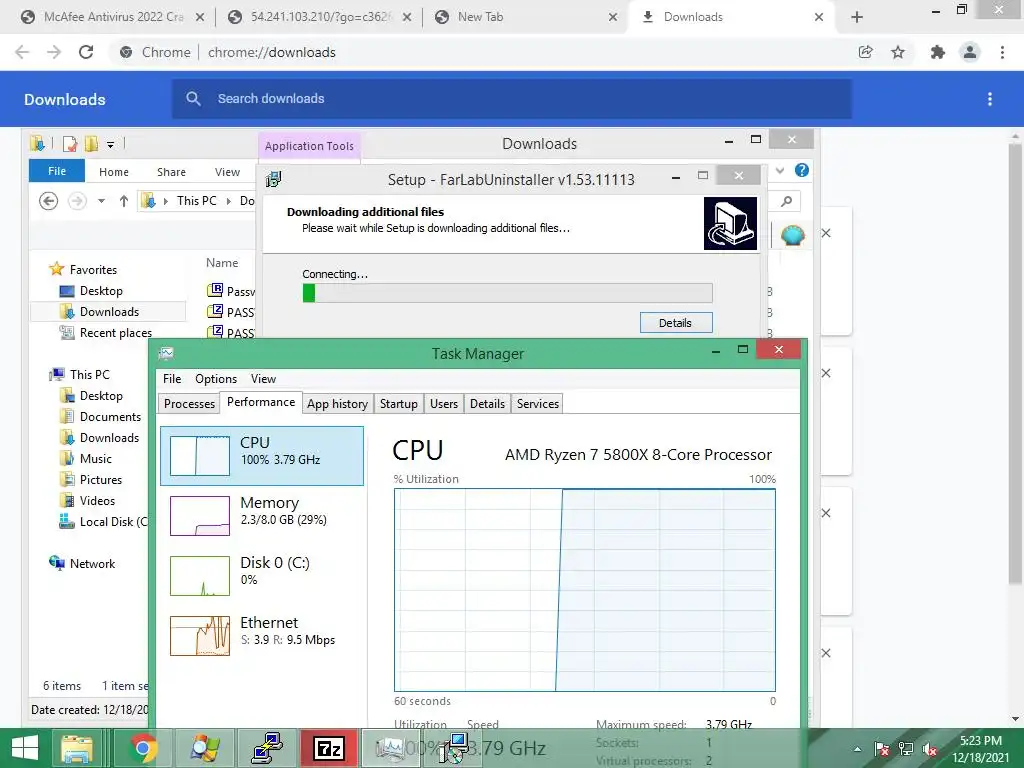Open Windows Start button

tap(25, 748)
